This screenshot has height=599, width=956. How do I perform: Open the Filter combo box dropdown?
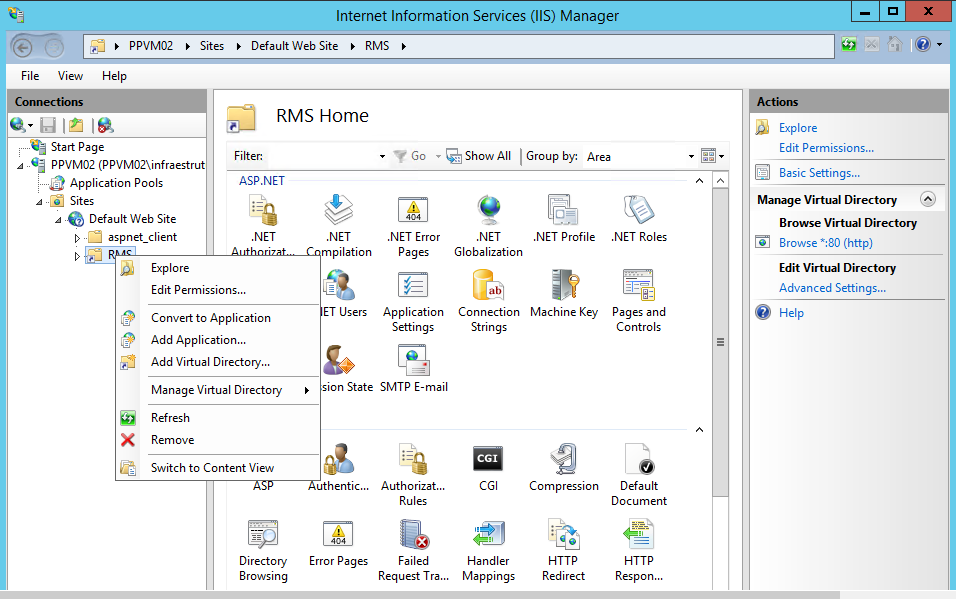pos(382,156)
